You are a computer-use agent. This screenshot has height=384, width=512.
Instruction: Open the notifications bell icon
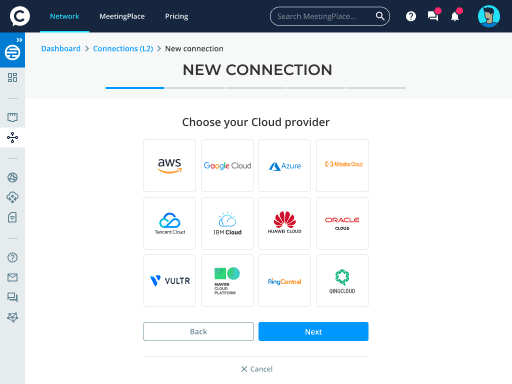(x=455, y=16)
